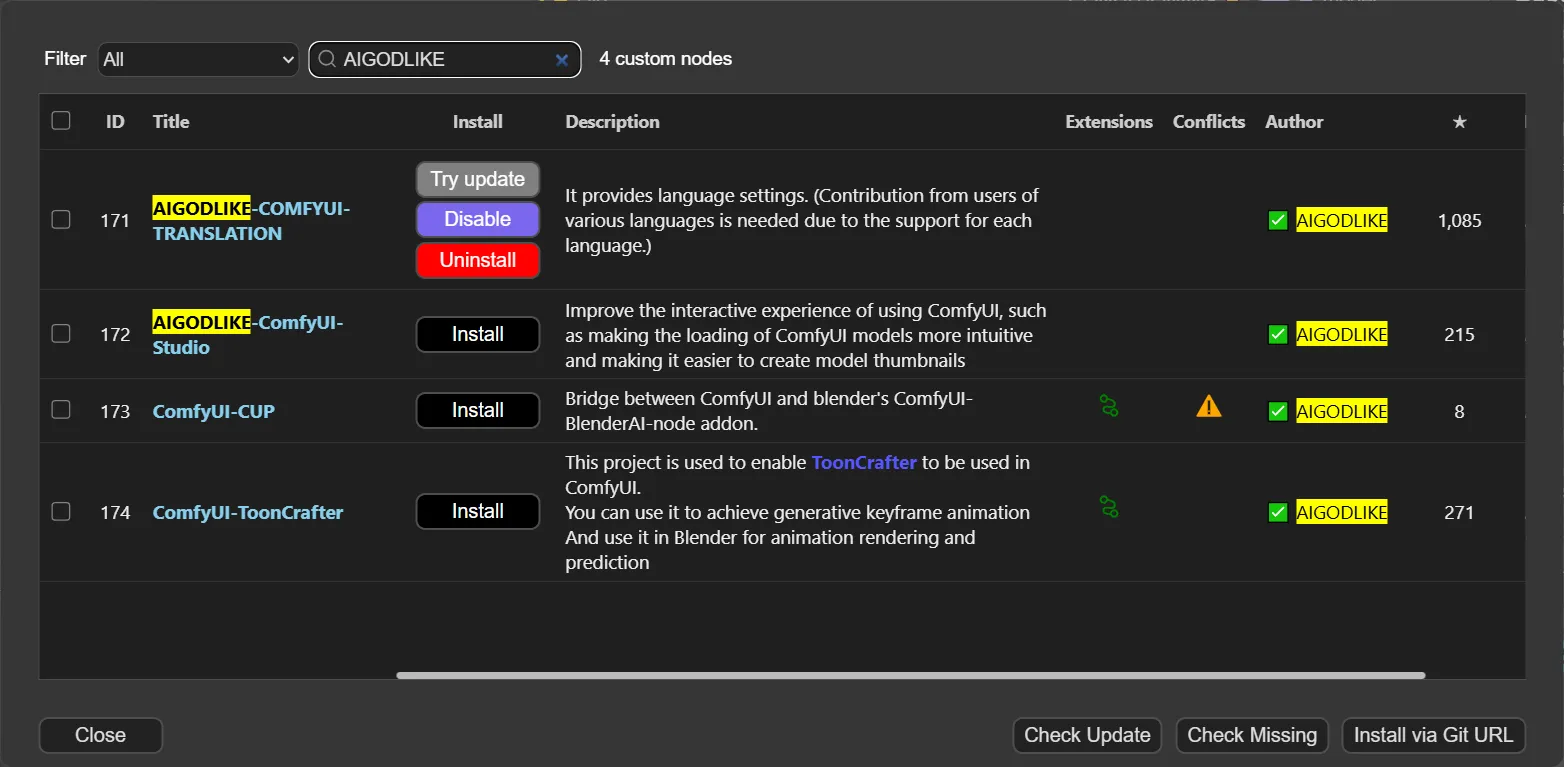Click the 'It provides language settings' description

pyautogui.click(x=802, y=221)
